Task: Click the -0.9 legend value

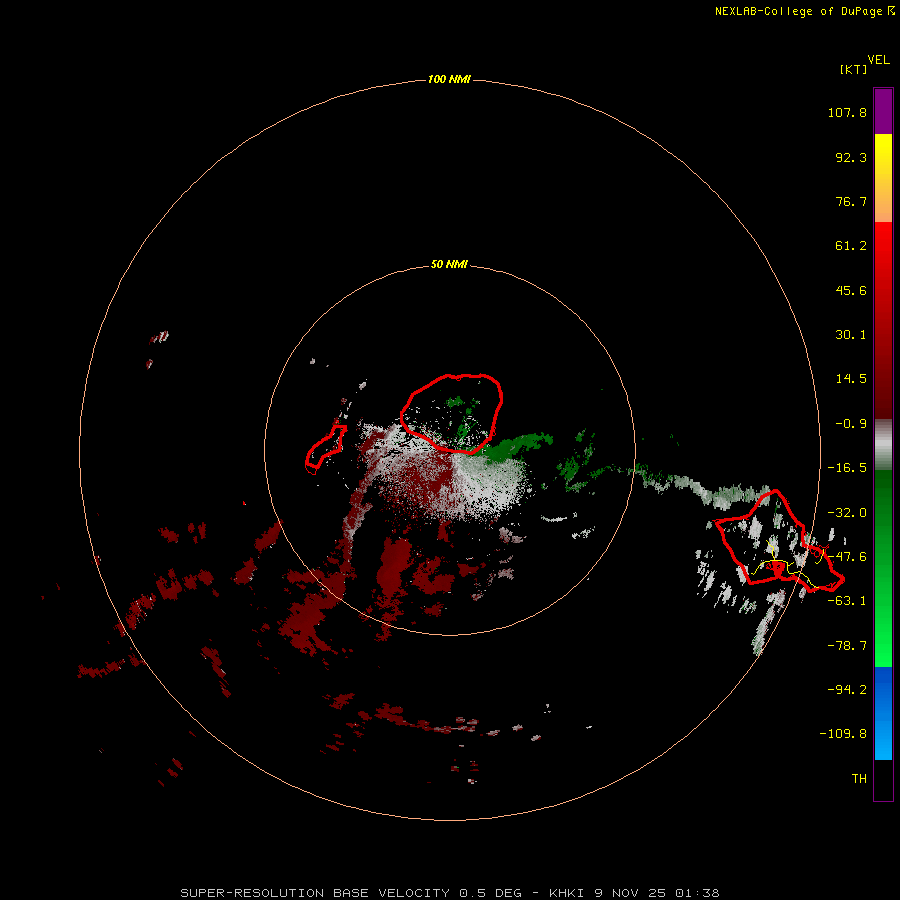Action: (x=851, y=424)
